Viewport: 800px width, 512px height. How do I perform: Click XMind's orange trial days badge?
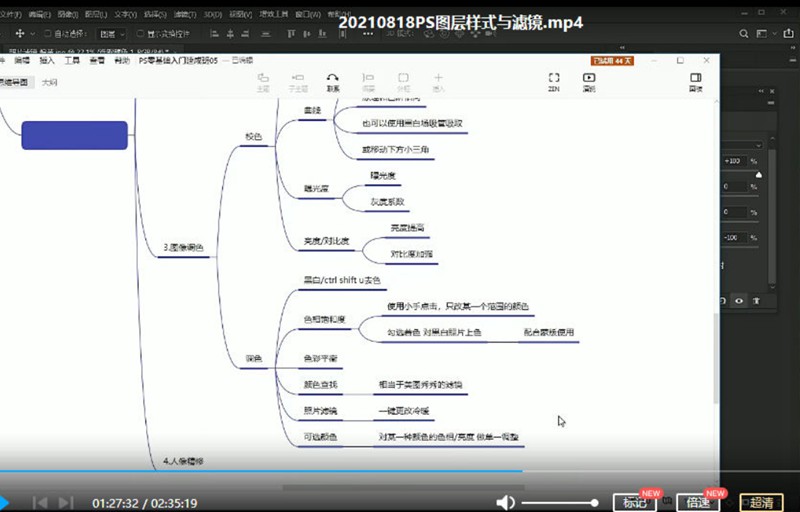coord(612,61)
